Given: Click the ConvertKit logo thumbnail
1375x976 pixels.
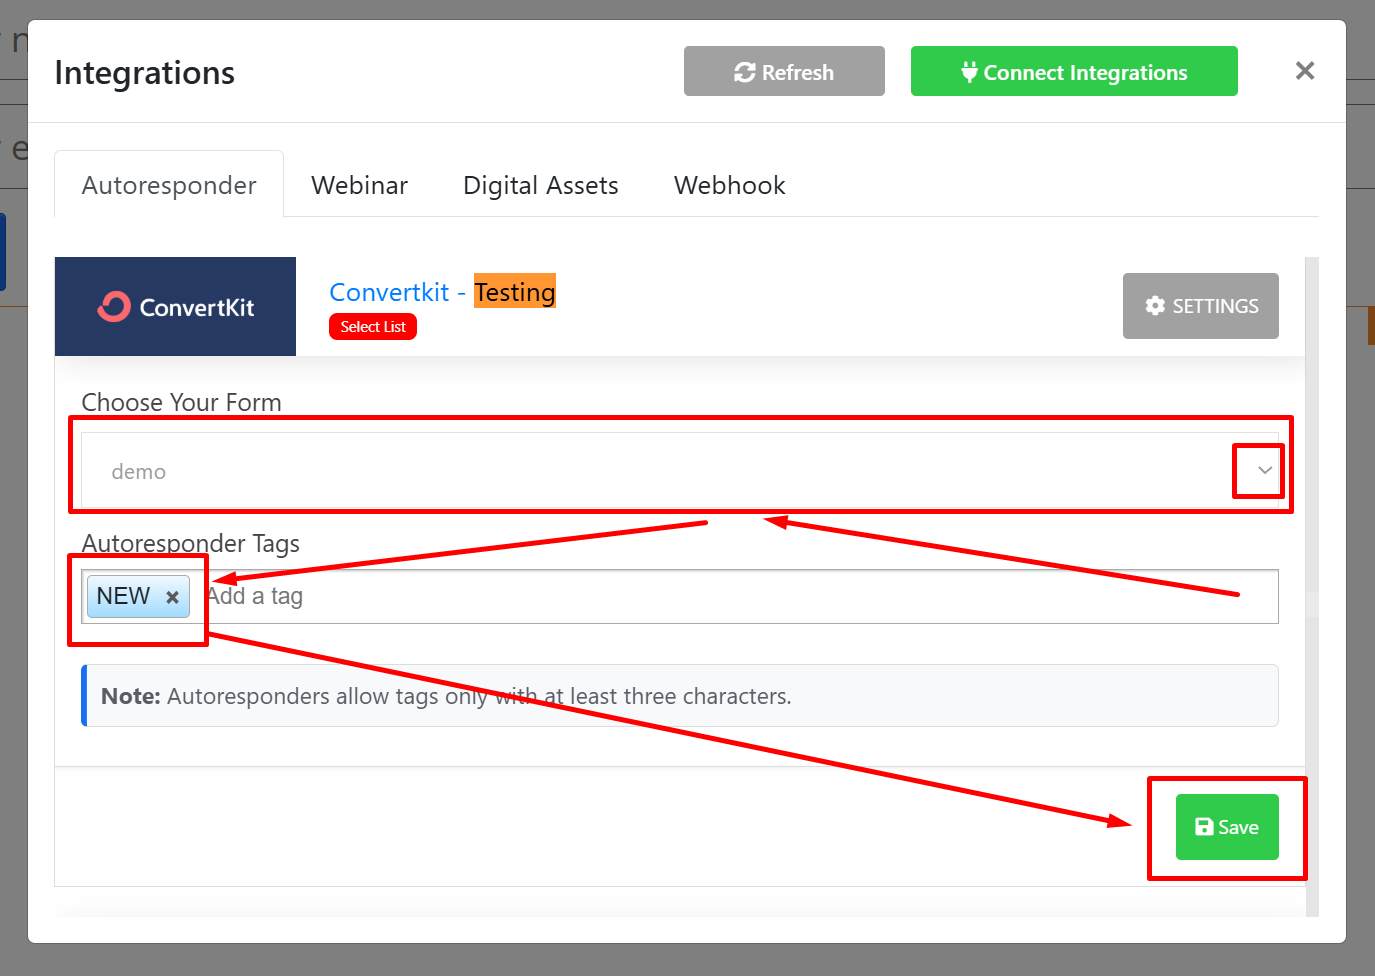Looking at the screenshot, I should tap(175, 306).
